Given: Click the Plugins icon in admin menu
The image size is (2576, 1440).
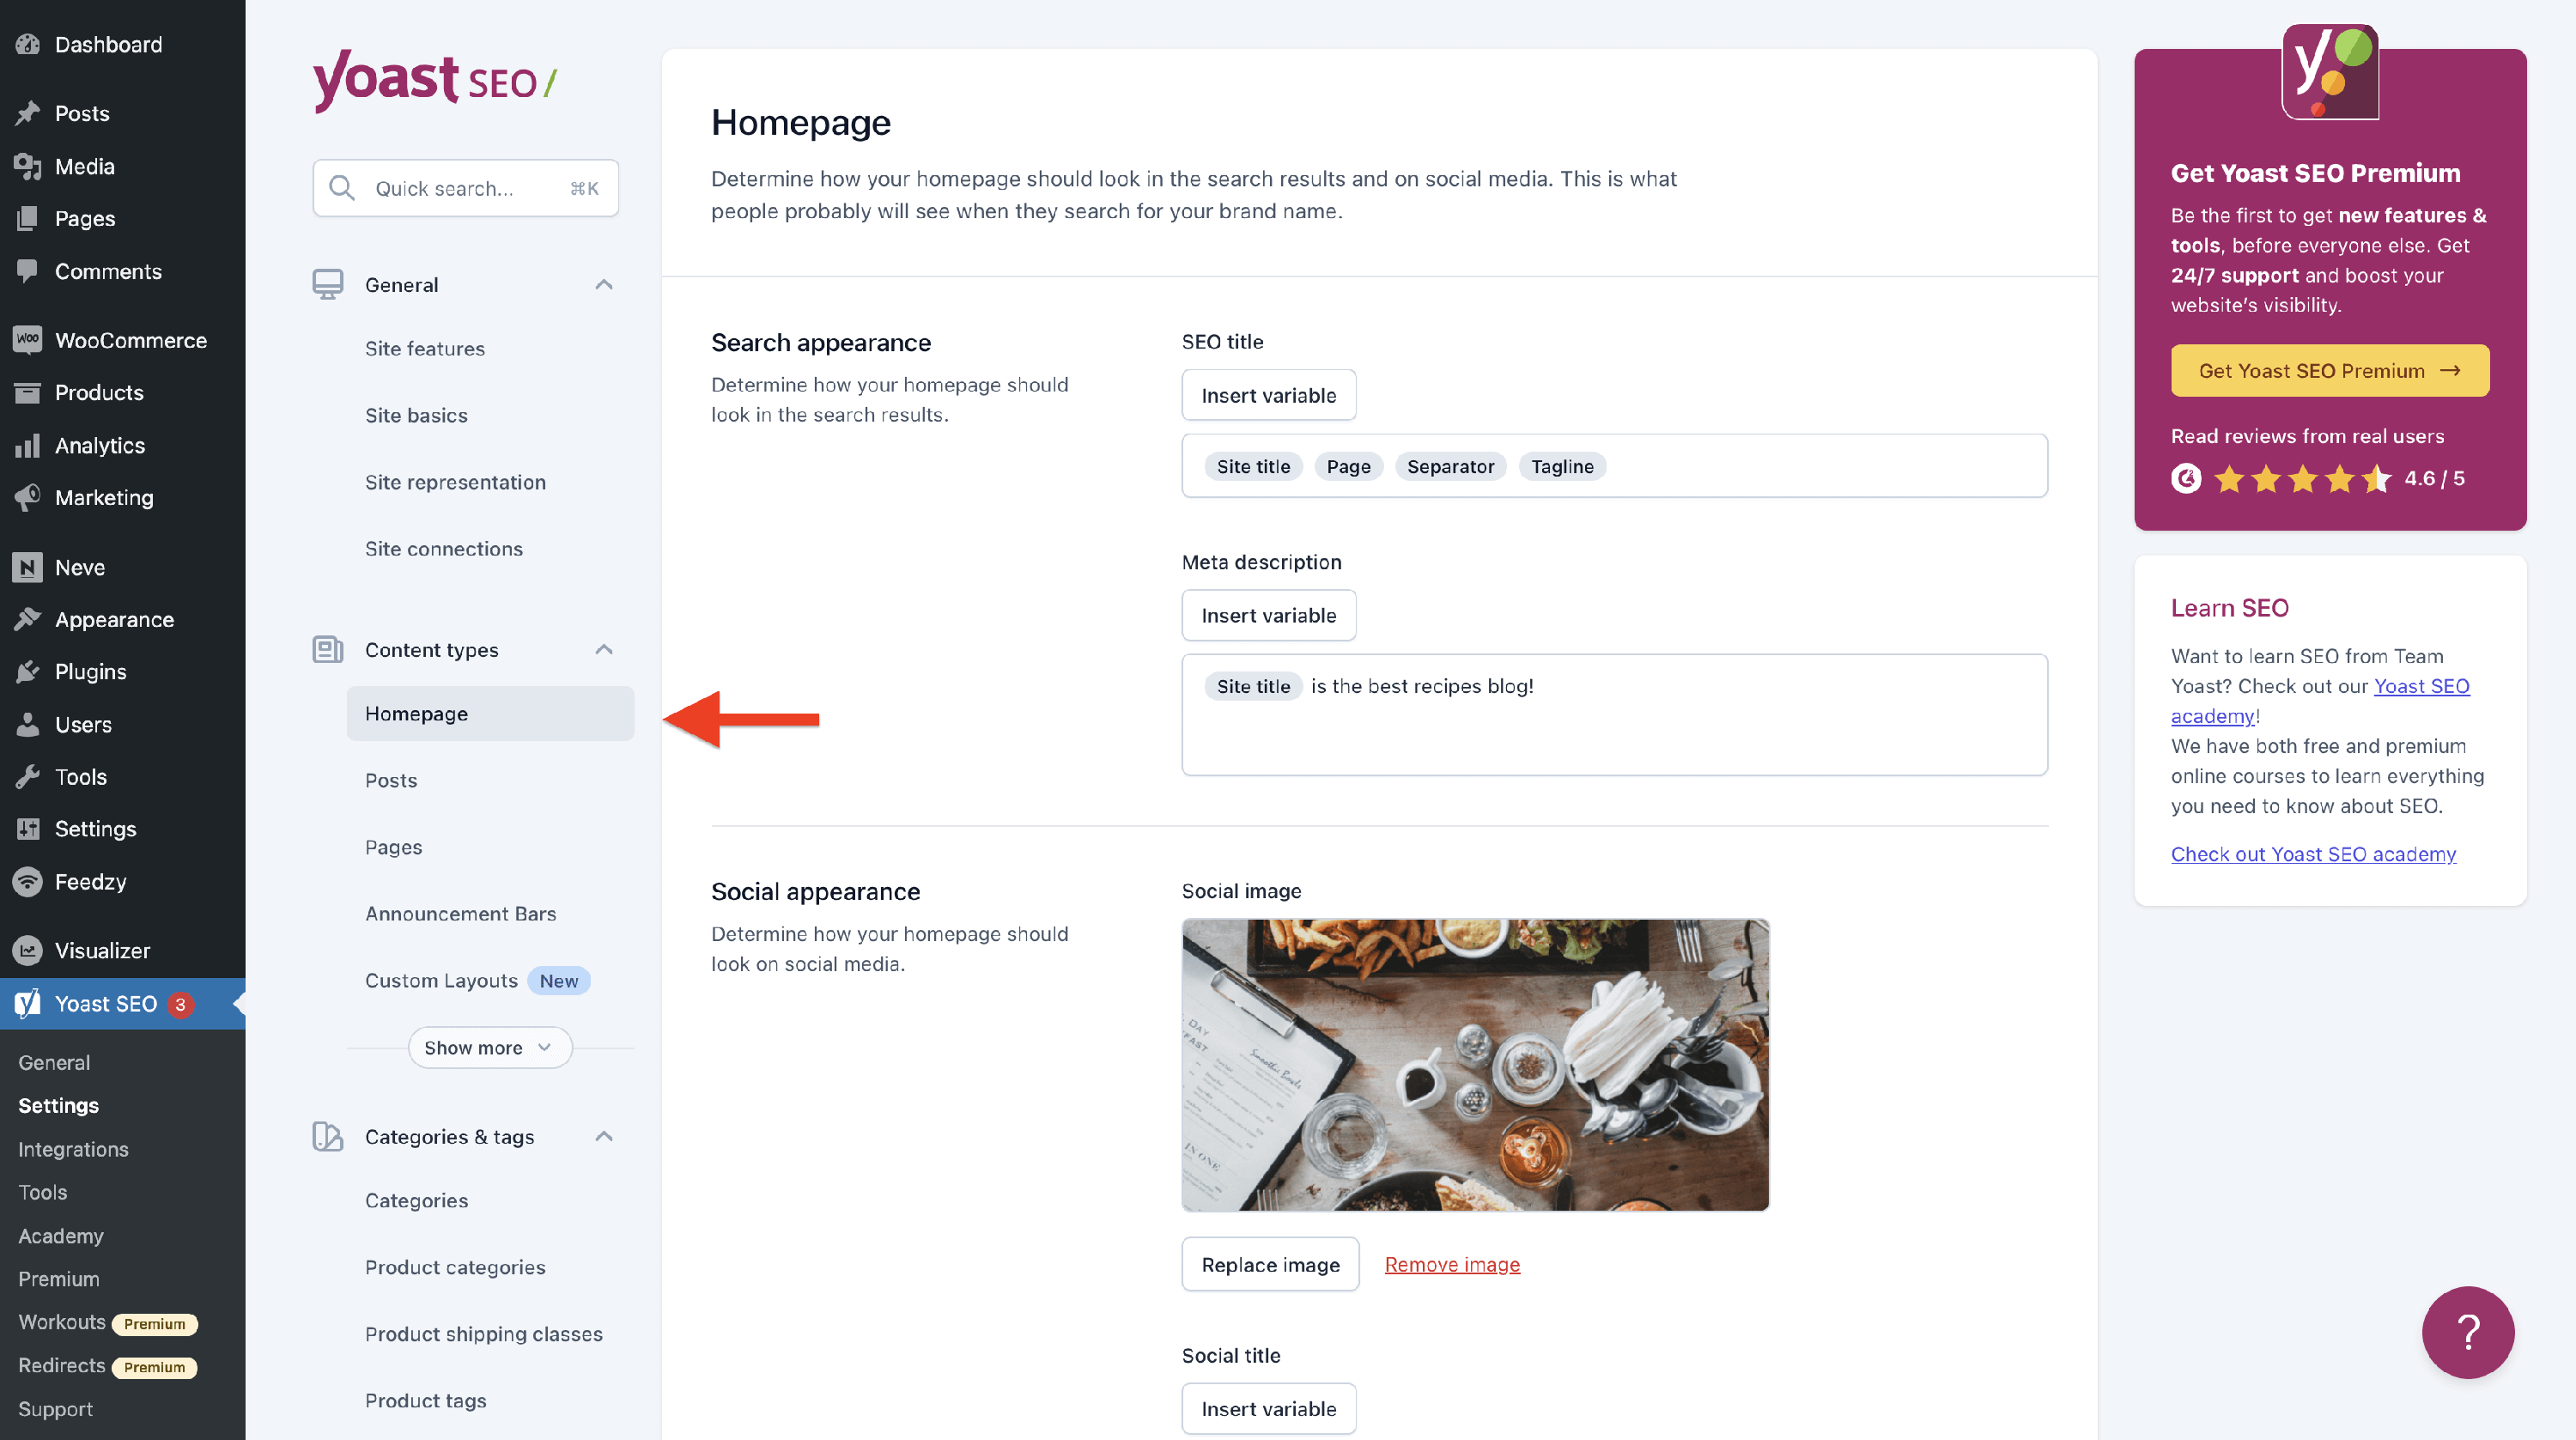Looking at the screenshot, I should click(x=28, y=671).
